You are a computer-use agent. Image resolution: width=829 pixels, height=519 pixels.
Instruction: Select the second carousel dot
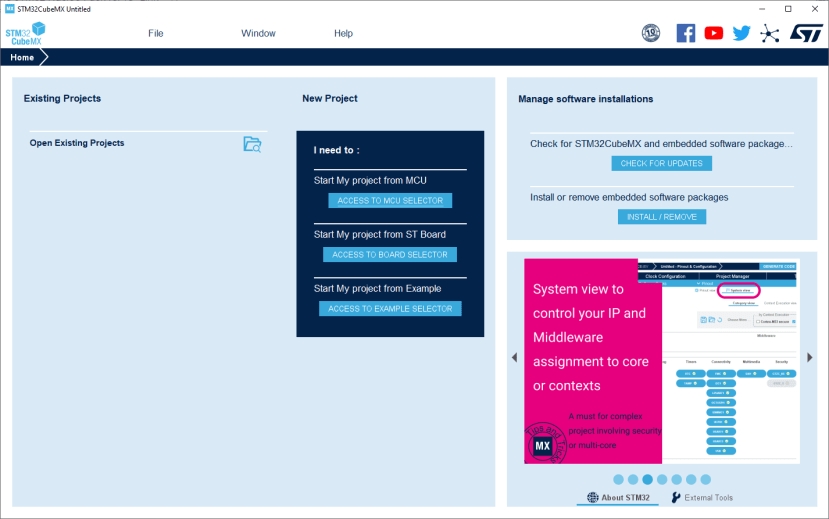tap(633, 479)
